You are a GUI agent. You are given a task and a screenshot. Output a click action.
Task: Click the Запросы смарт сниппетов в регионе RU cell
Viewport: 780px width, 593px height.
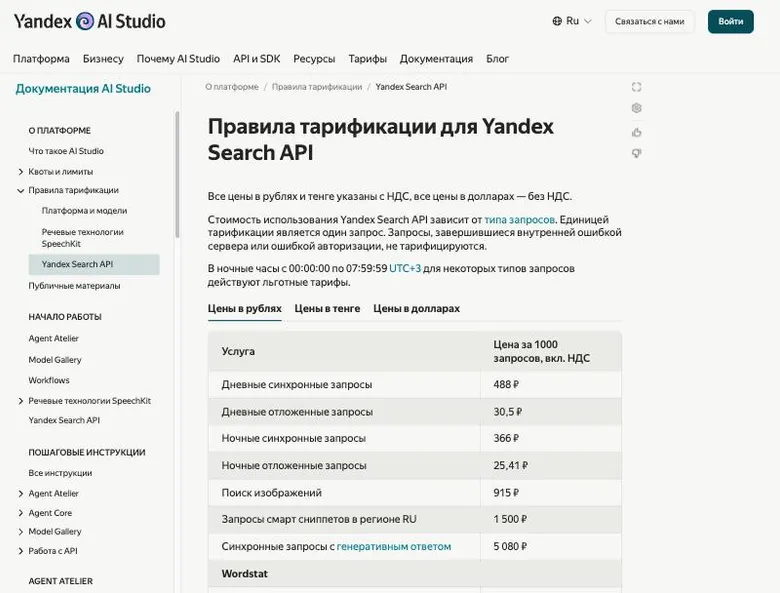pos(344,519)
